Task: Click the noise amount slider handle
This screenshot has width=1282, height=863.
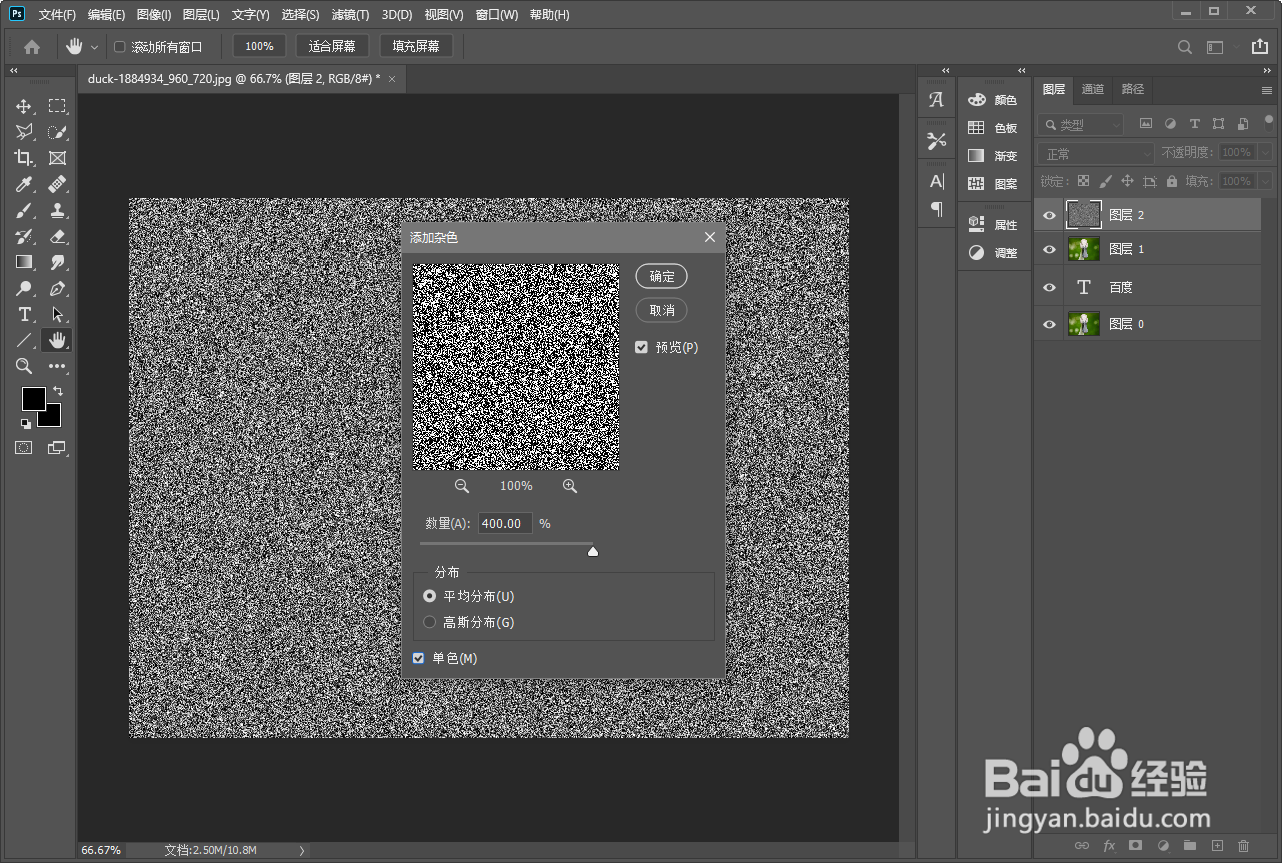Action: coord(593,550)
